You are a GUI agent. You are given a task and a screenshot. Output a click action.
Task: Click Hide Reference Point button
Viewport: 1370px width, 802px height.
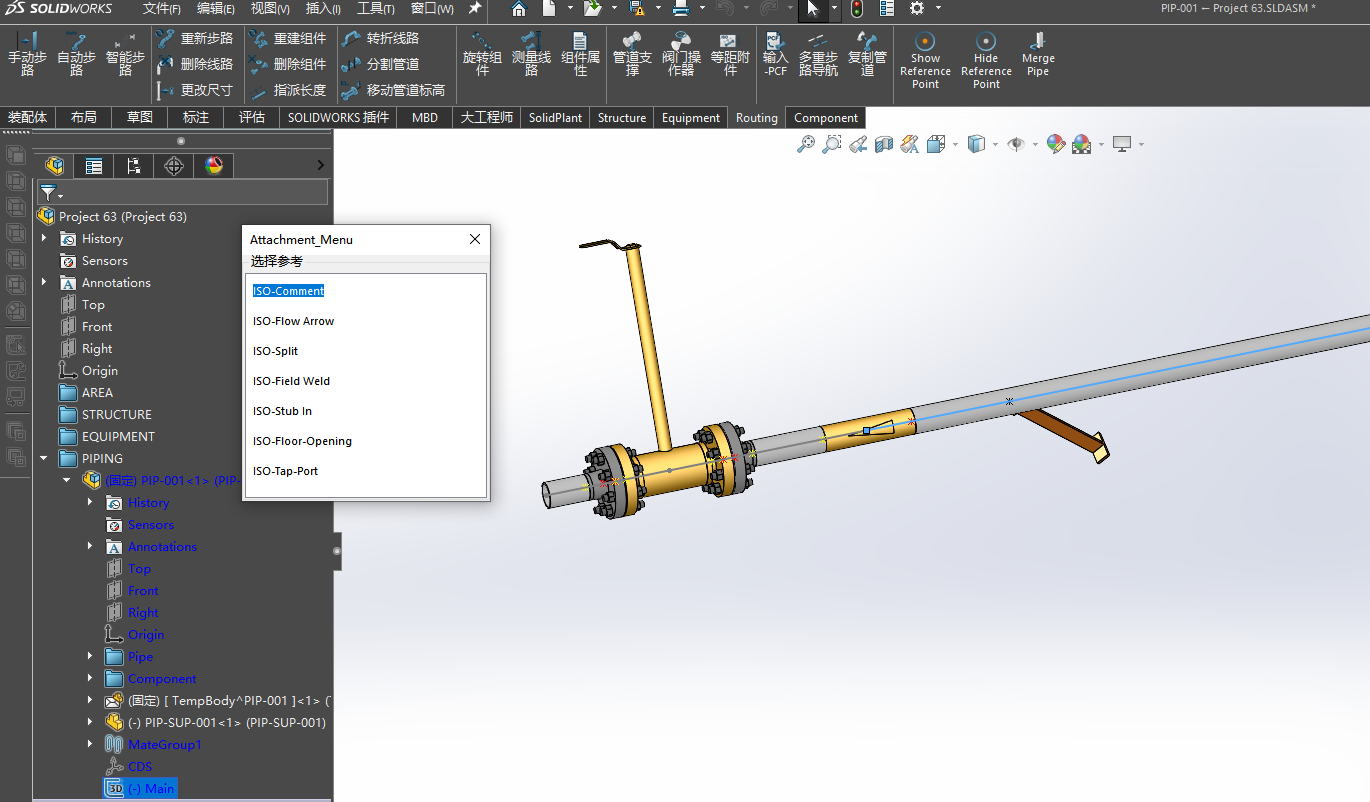[986, 60]
